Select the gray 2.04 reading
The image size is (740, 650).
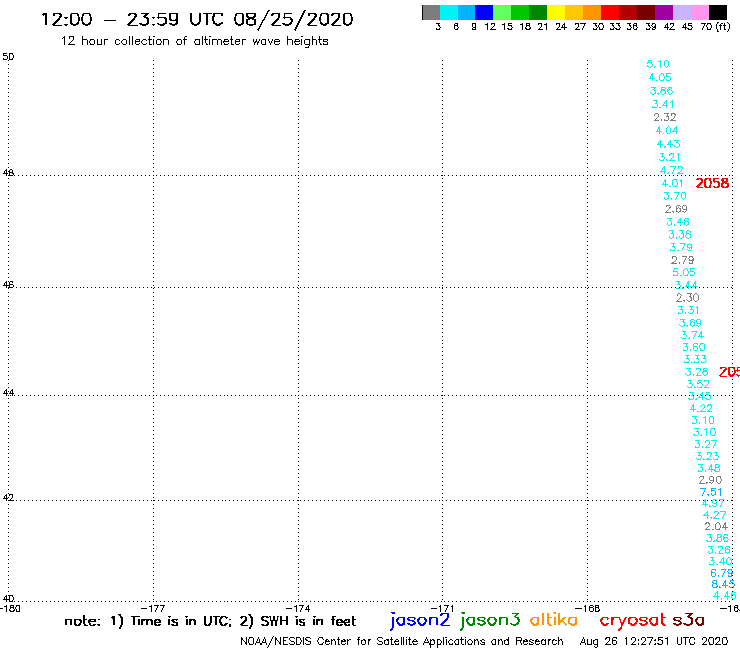(716, 526)
